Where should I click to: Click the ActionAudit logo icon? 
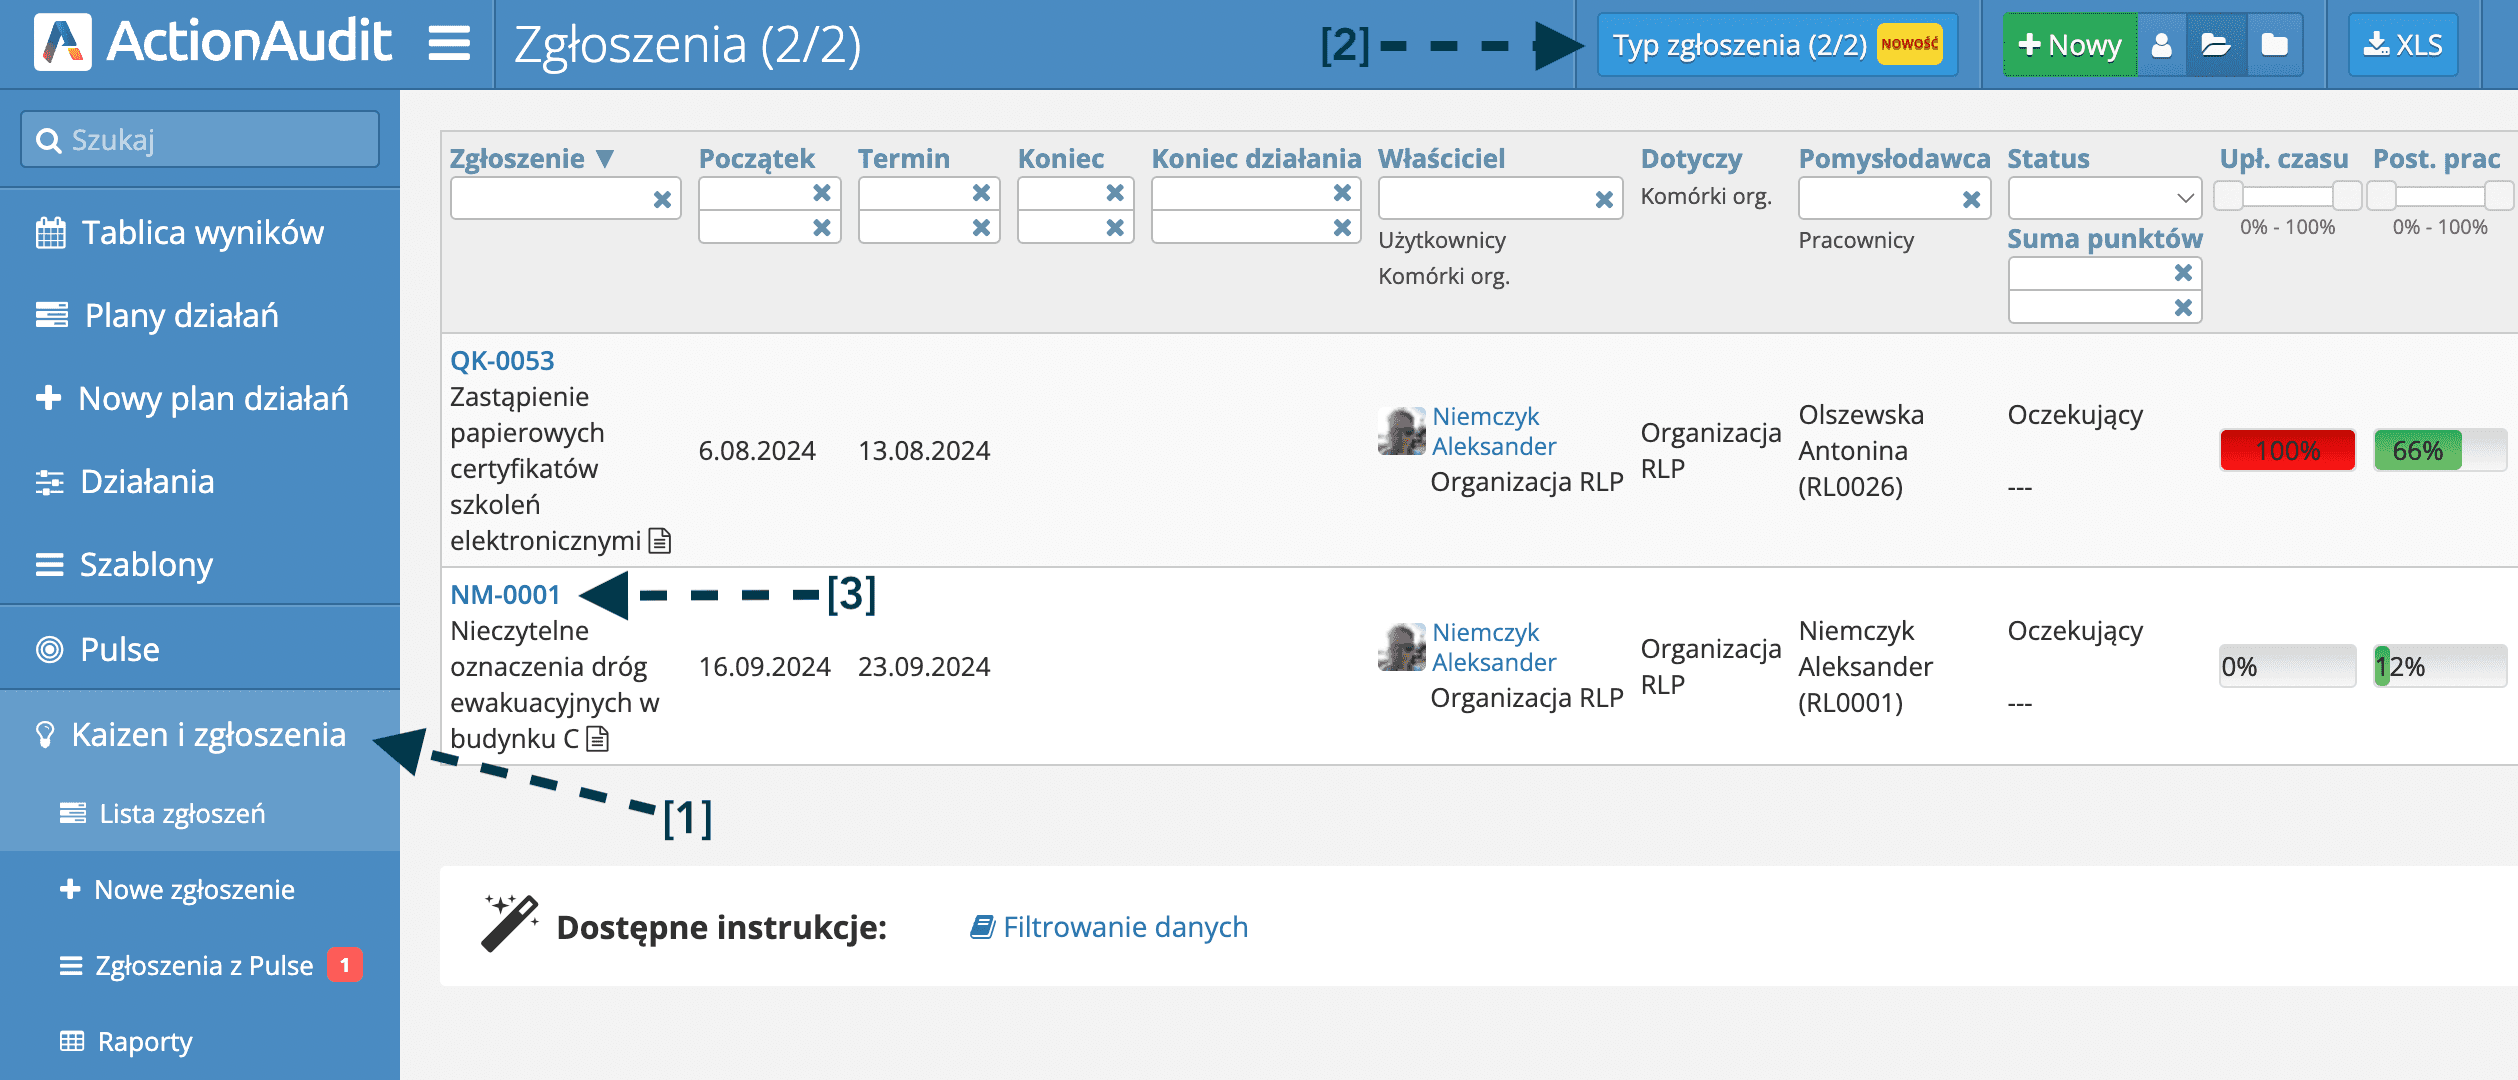point(62,42)
